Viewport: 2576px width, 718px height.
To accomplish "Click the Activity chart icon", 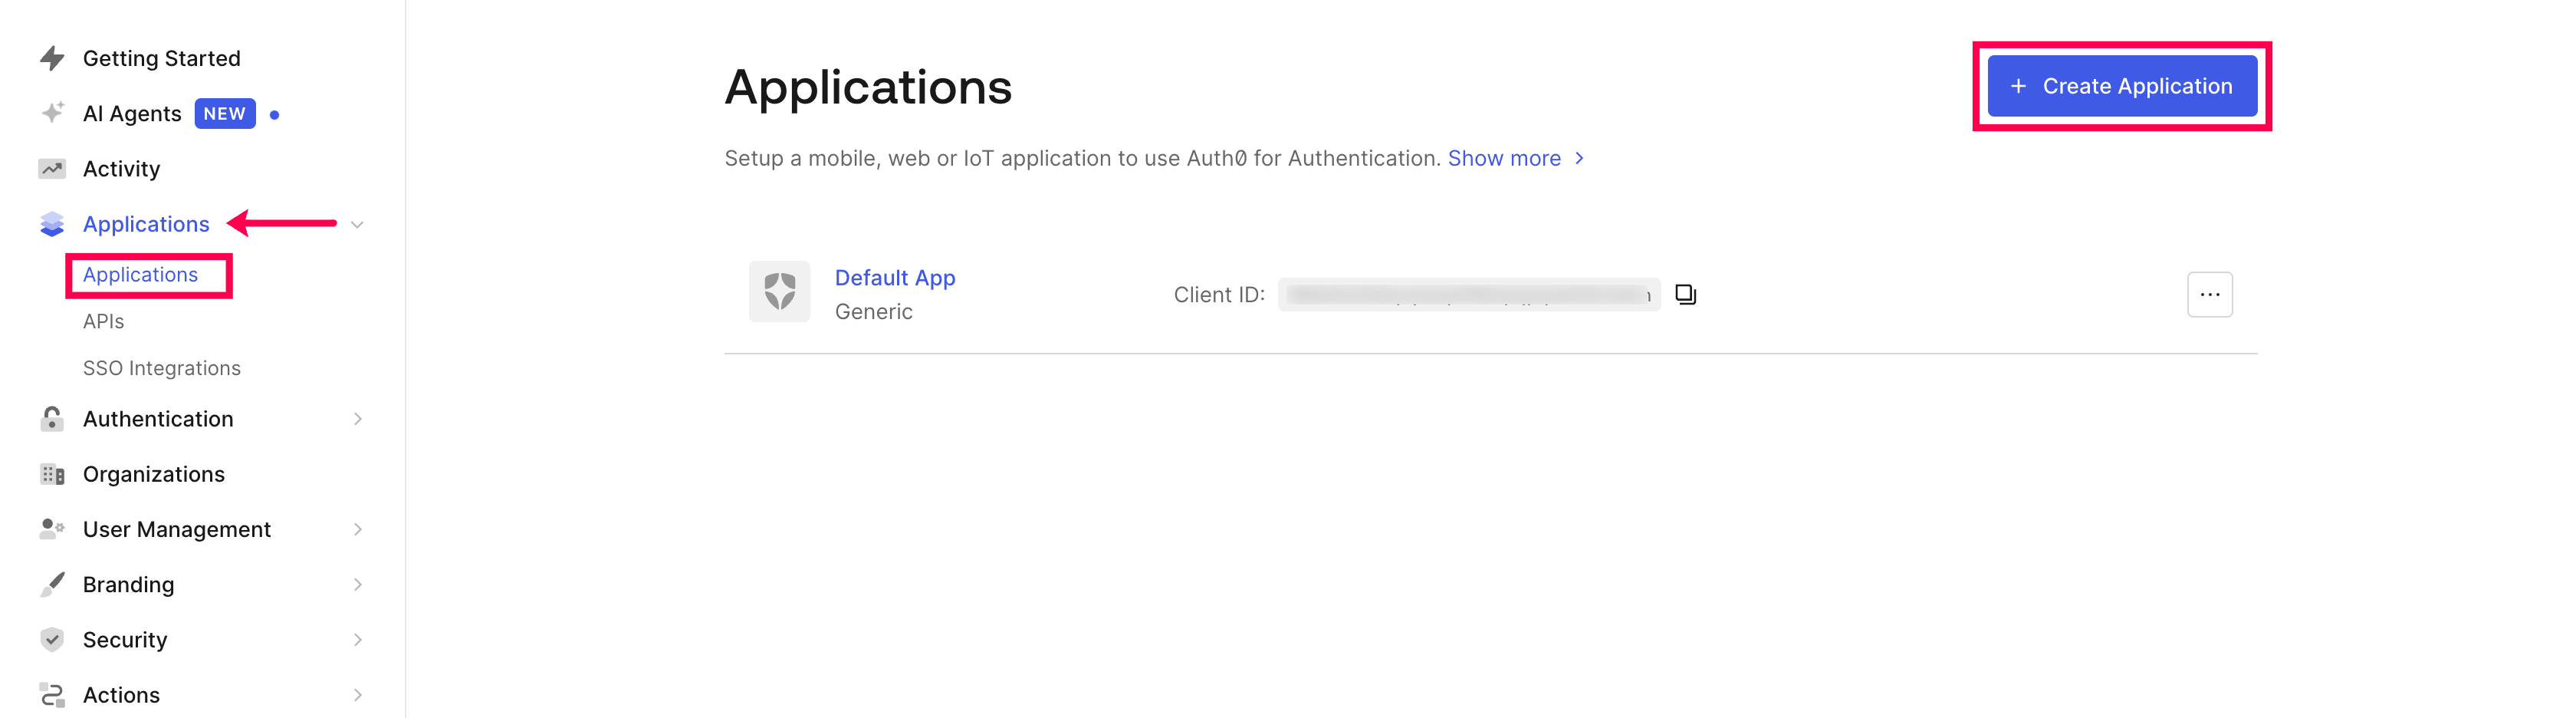I will point(52,169).
